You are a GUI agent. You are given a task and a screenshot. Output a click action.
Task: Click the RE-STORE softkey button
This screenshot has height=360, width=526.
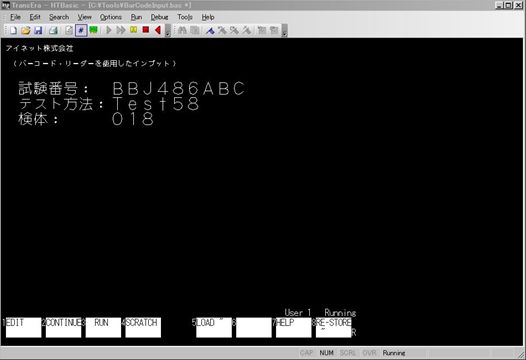point(333,327)
